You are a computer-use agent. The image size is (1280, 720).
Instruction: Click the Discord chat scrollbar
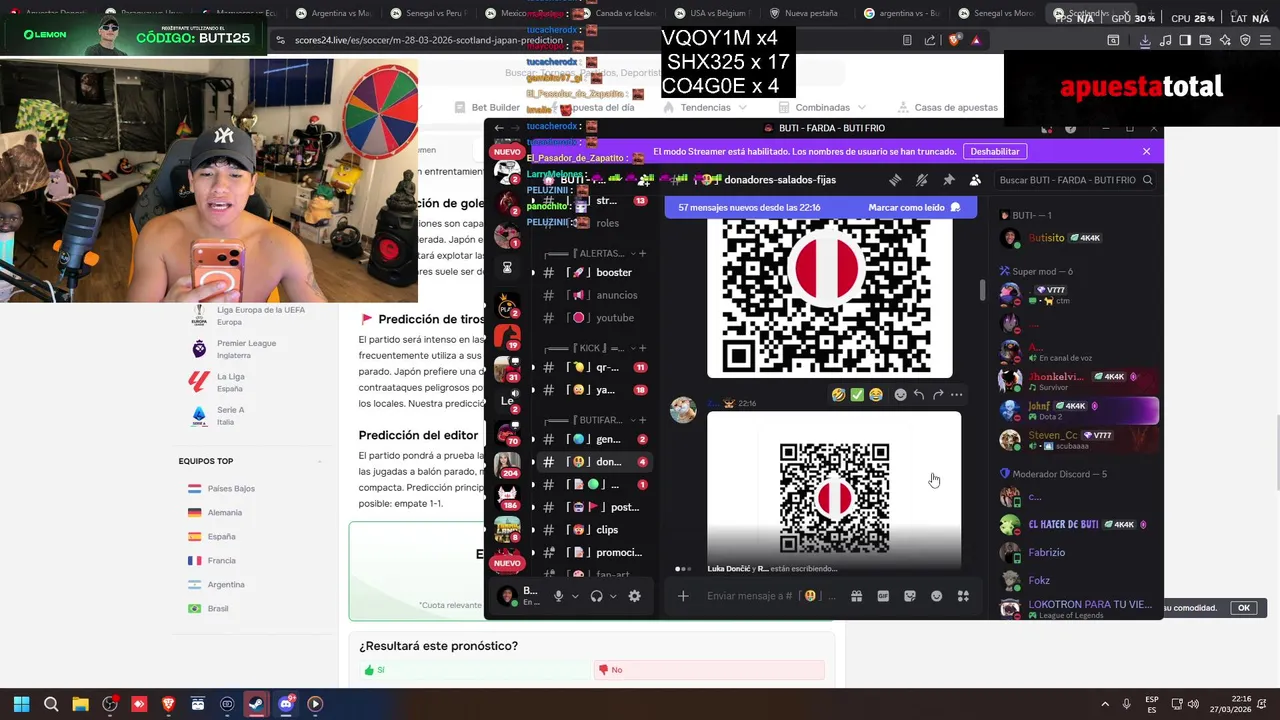982,290
